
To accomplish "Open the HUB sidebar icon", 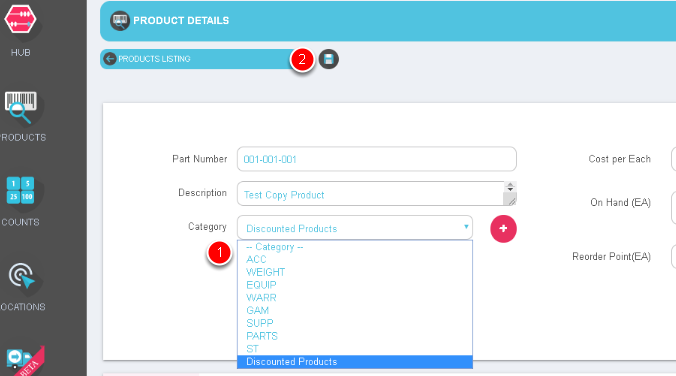I will (20, 20).
